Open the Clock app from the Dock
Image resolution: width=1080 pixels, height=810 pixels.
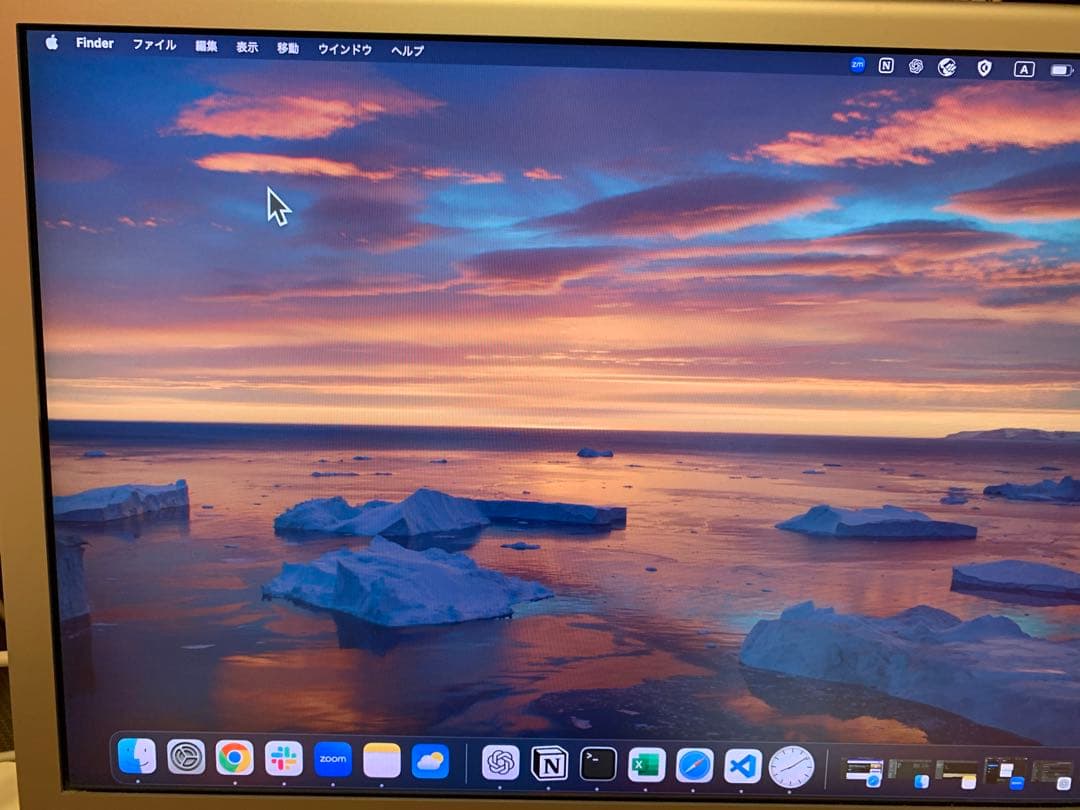click(x=793, y=767)
